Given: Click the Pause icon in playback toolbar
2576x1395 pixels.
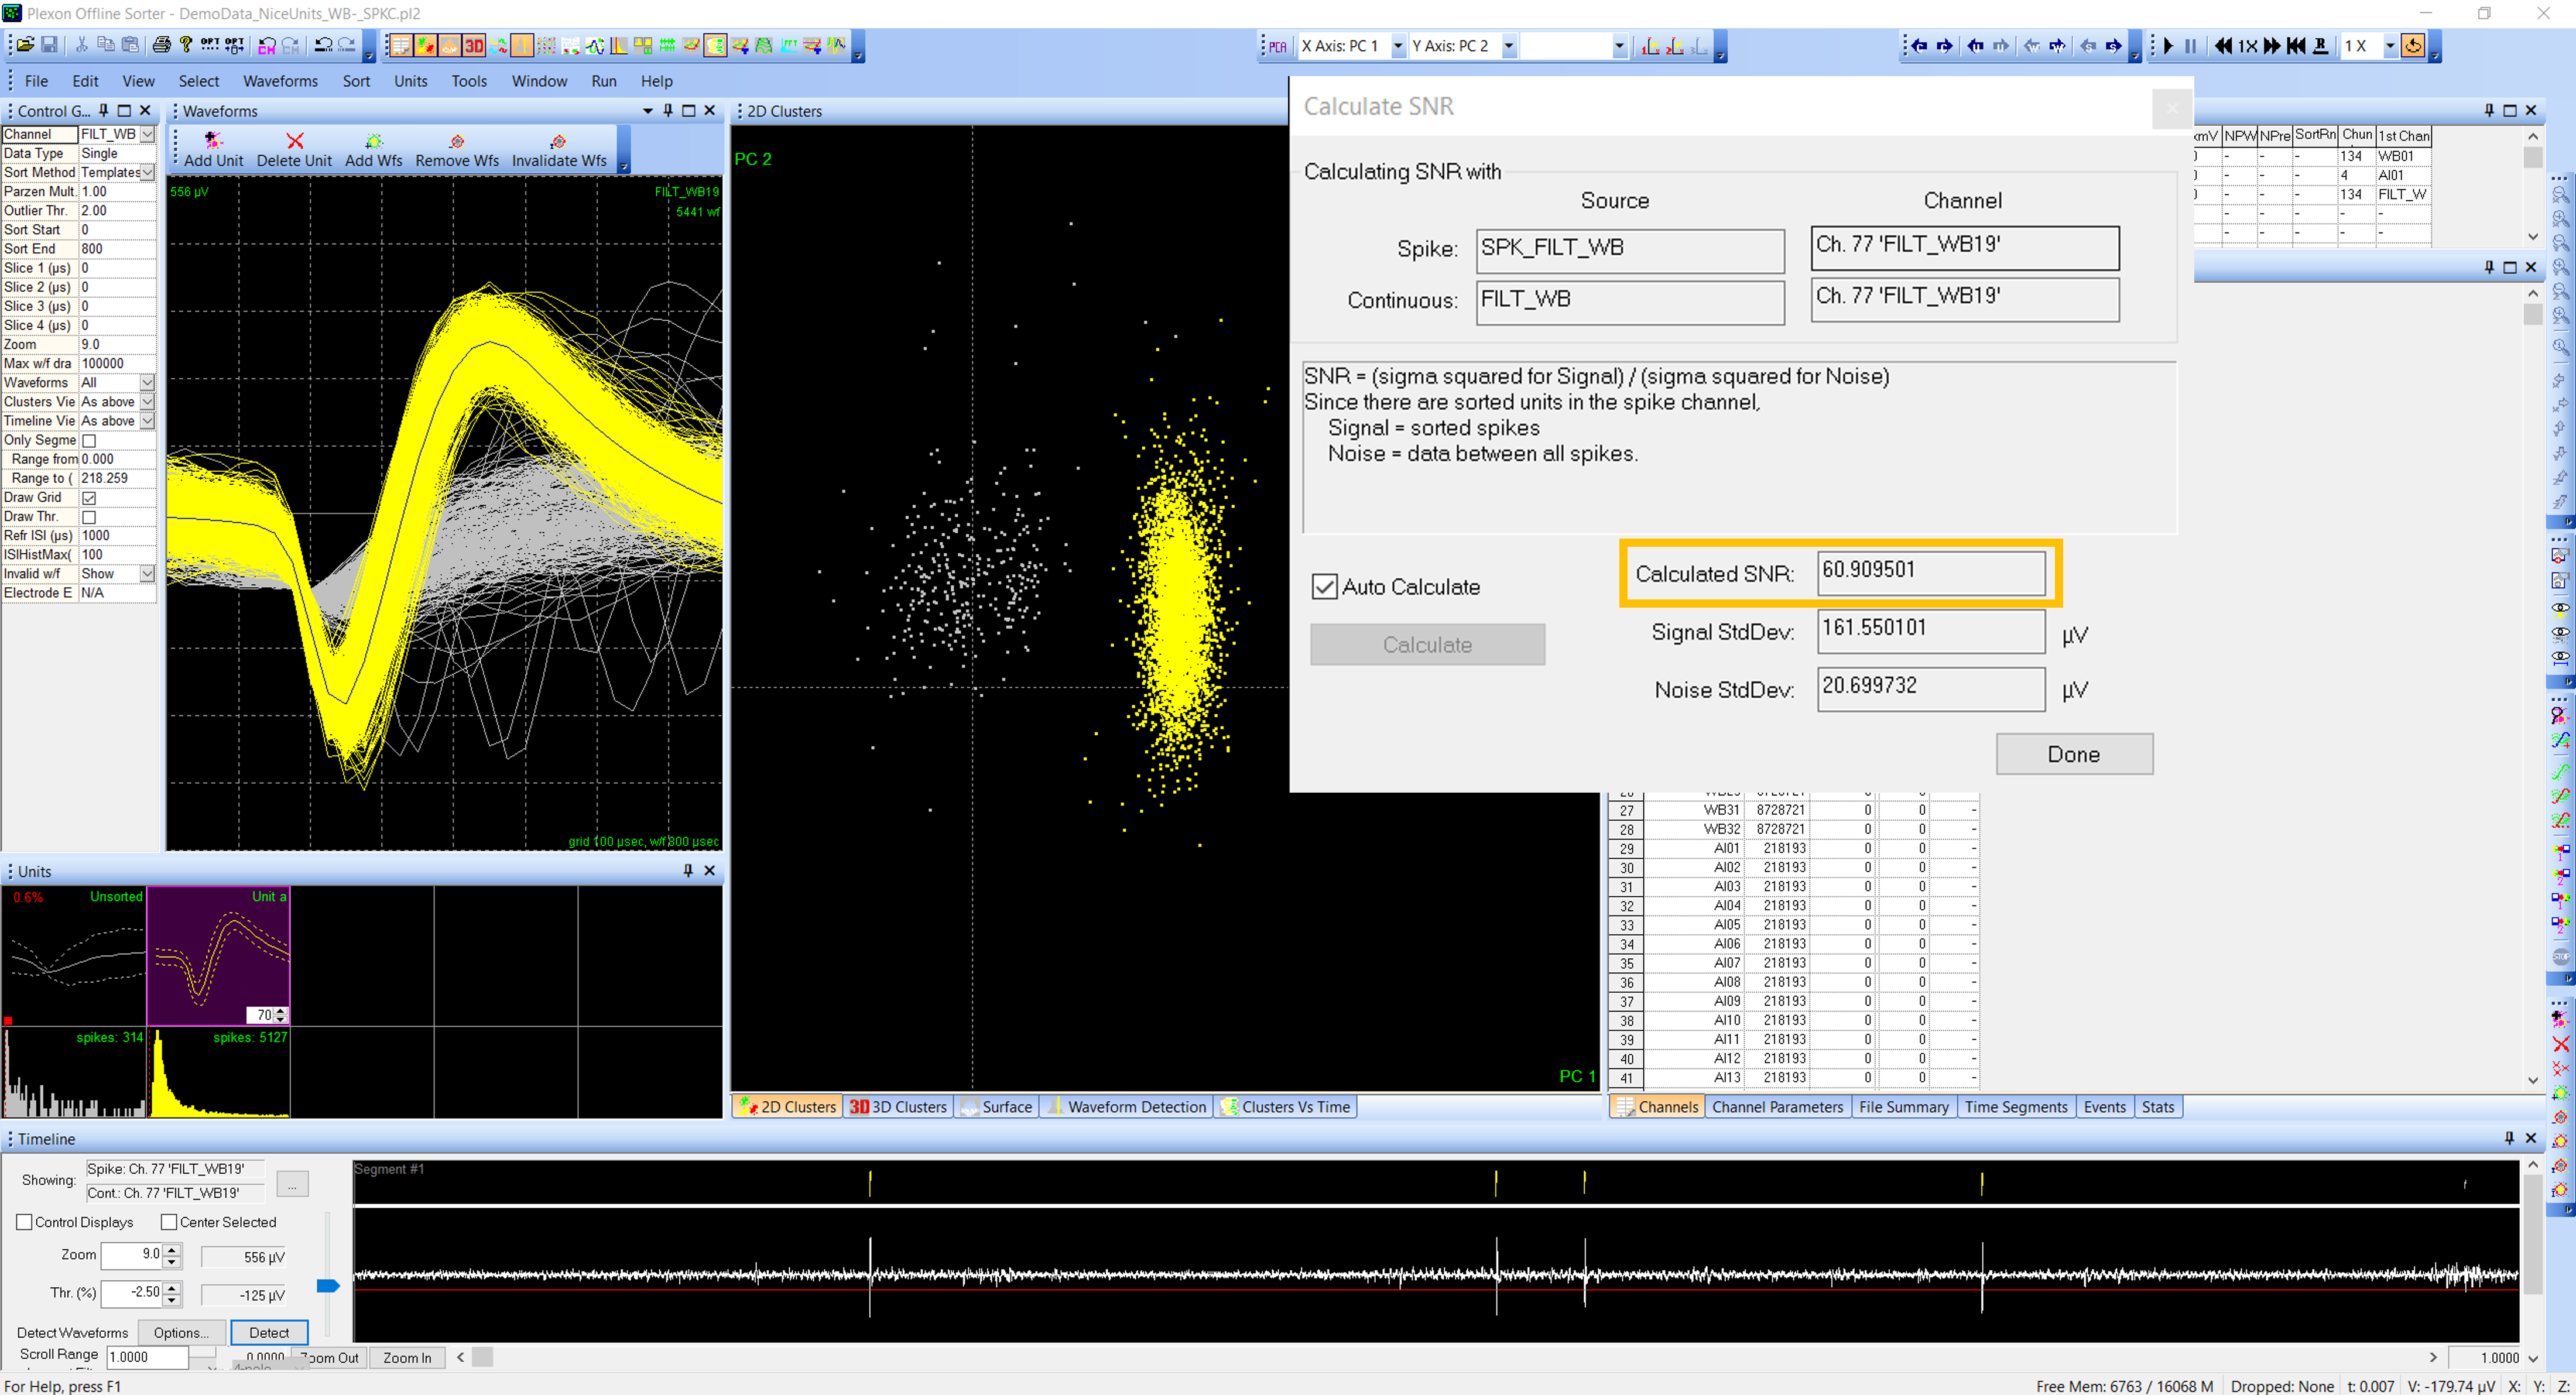Looking at the screenshot, I should tap(2191, 46).
